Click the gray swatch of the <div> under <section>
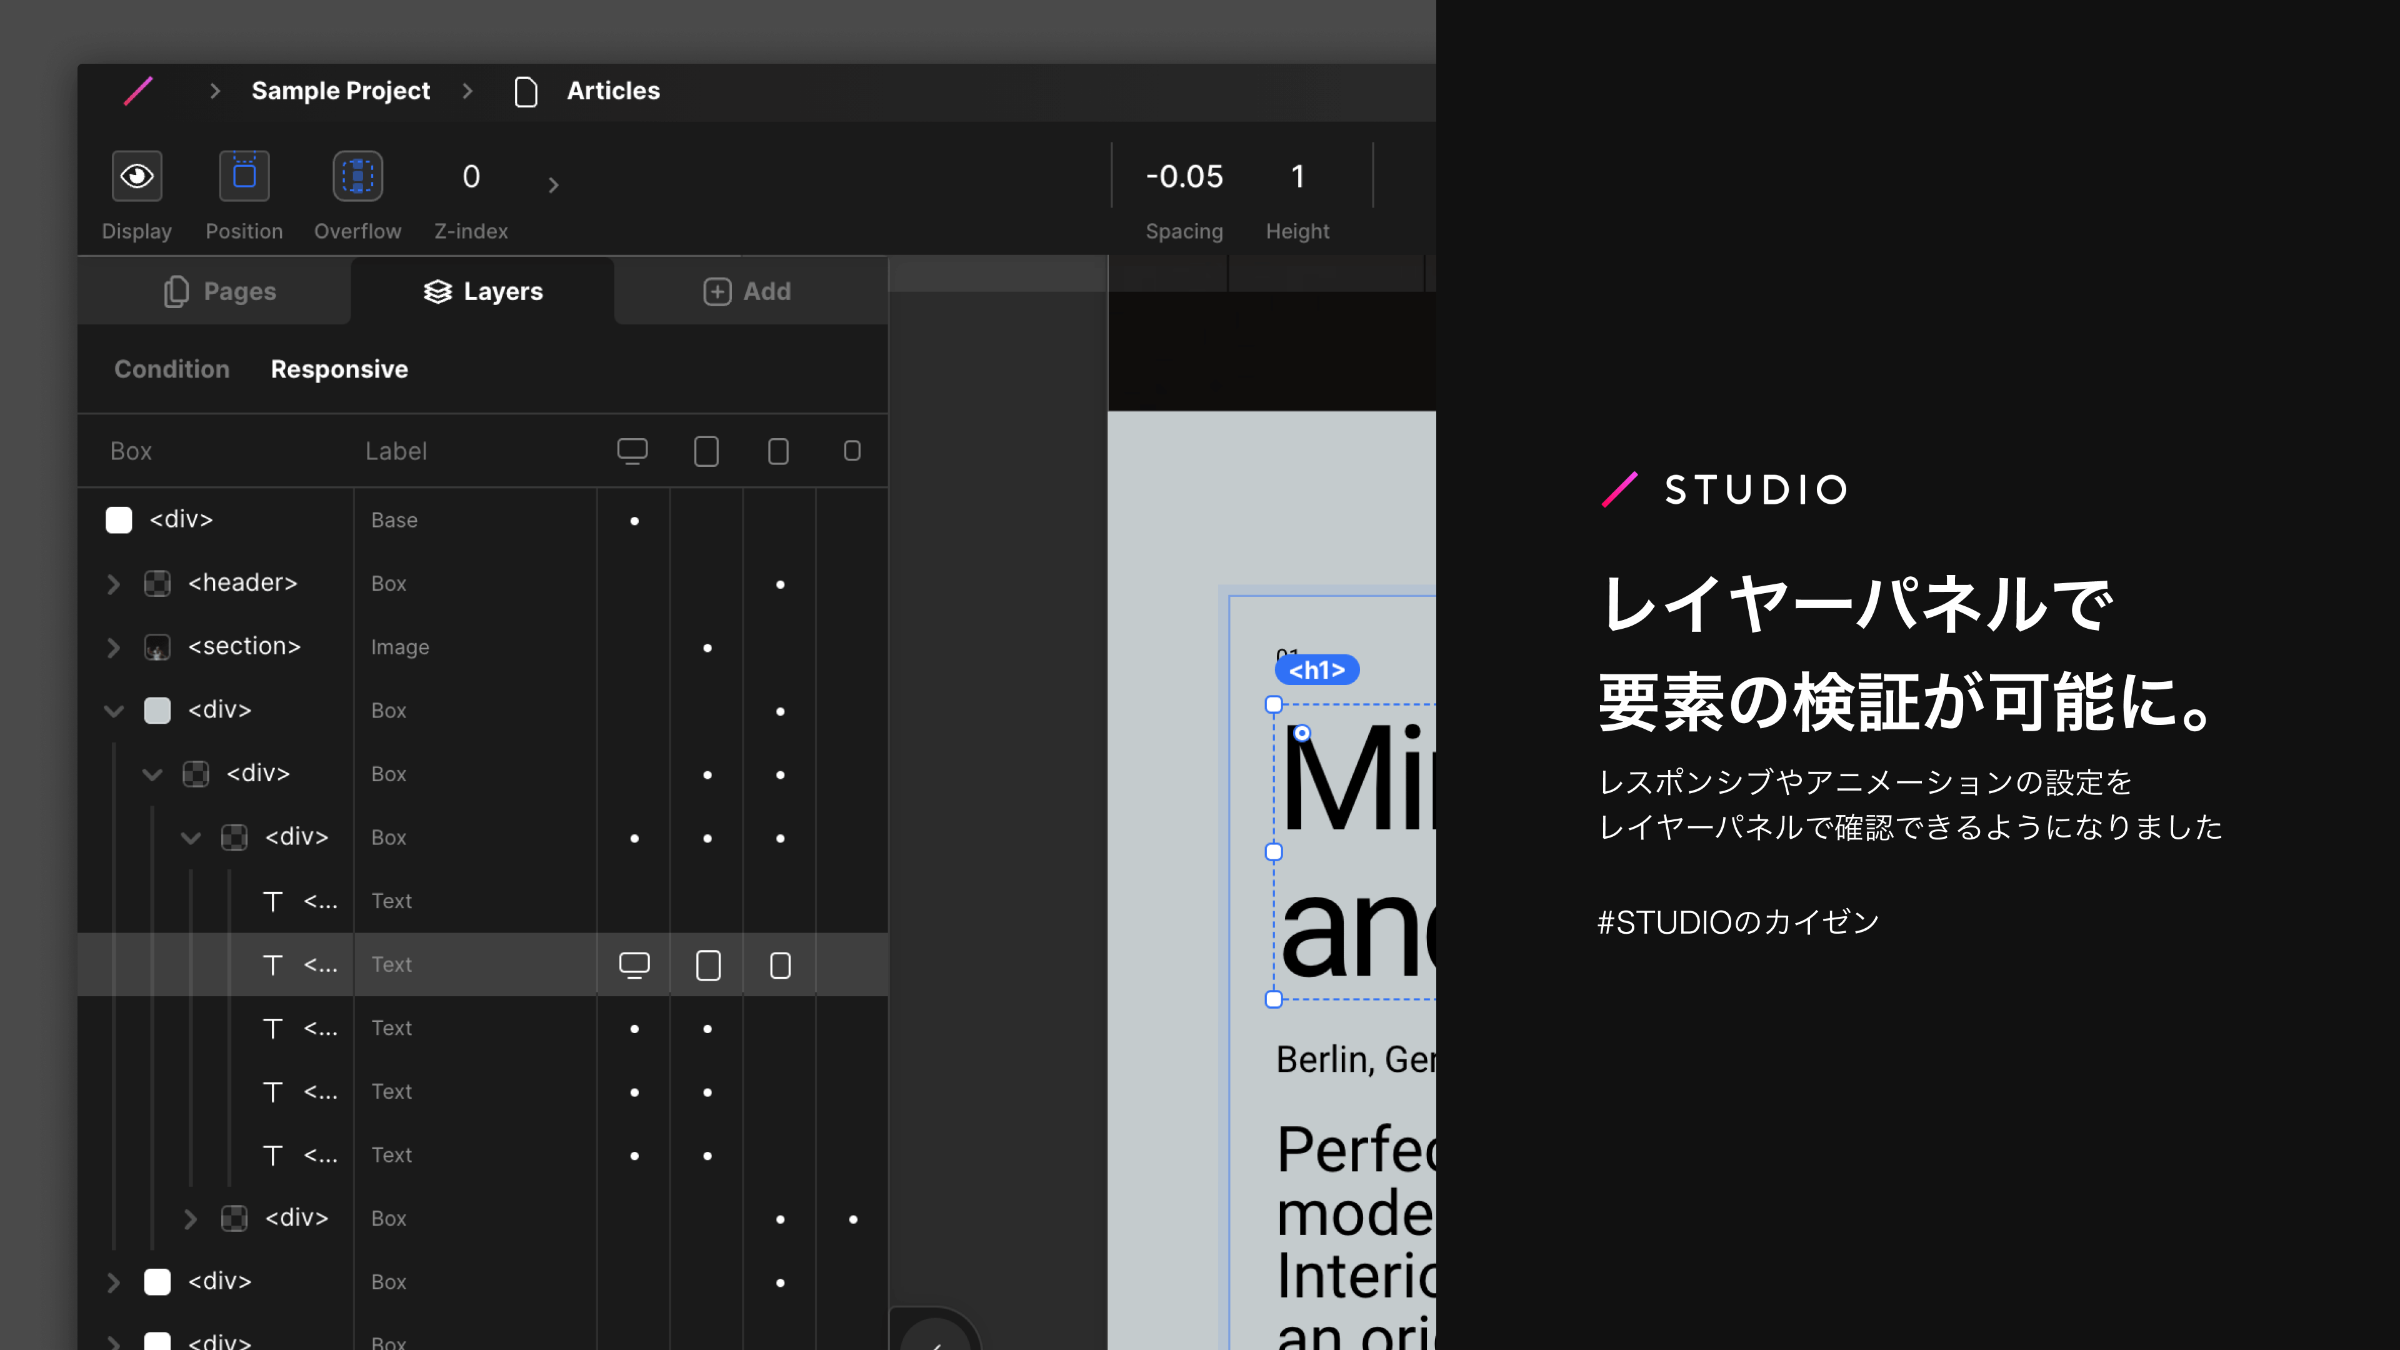The height and width of the screenshot is (1350, 2400). point(158,711)
